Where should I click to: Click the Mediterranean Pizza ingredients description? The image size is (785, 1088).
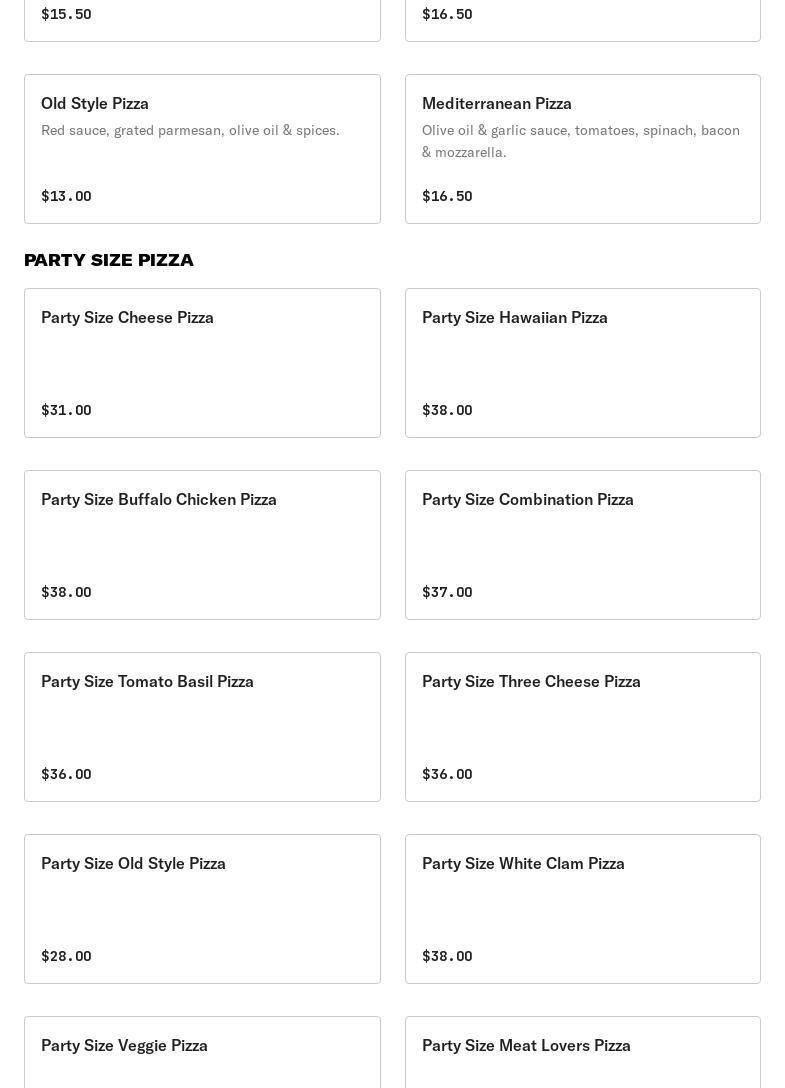[581, 141]
